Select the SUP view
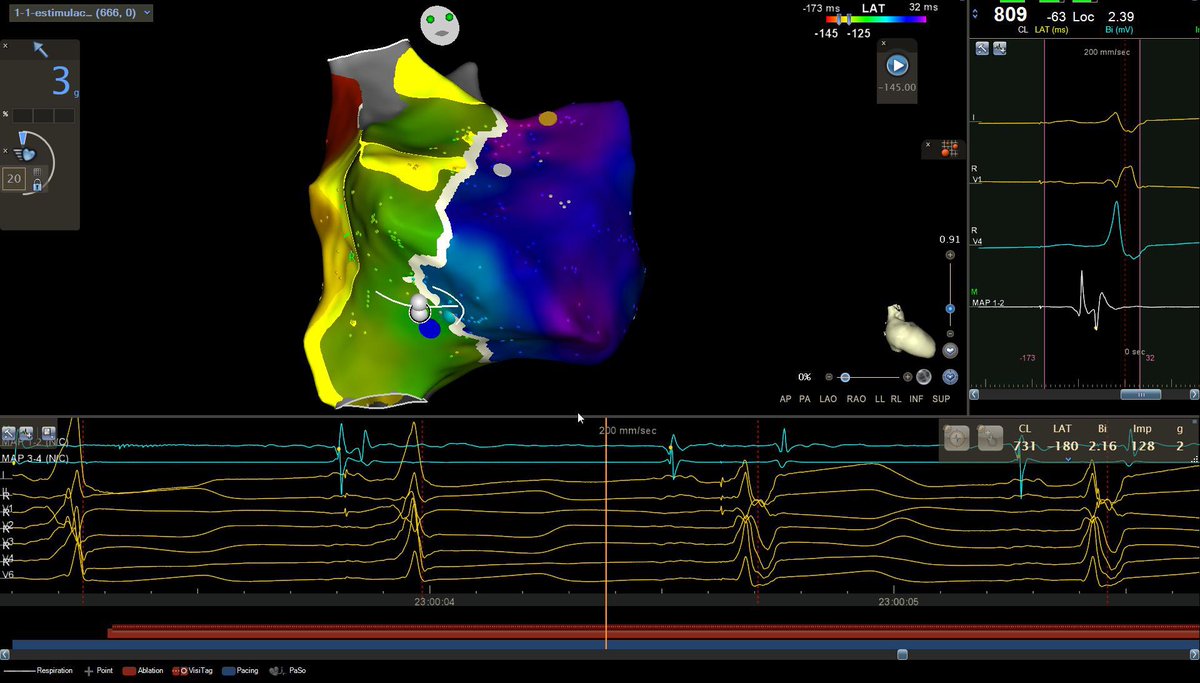The height and width of the screenshot is (683, 1200). click(941, 399)
